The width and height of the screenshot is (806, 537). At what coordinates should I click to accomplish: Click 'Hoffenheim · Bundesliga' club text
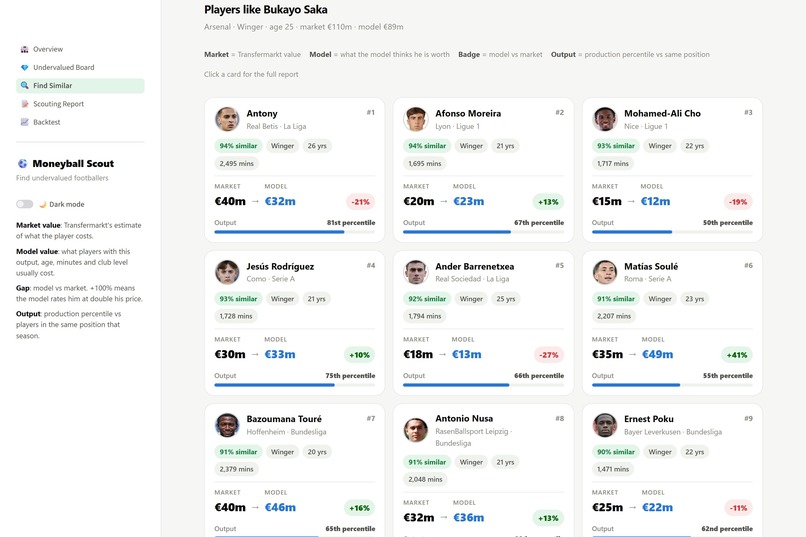[286, 432]
